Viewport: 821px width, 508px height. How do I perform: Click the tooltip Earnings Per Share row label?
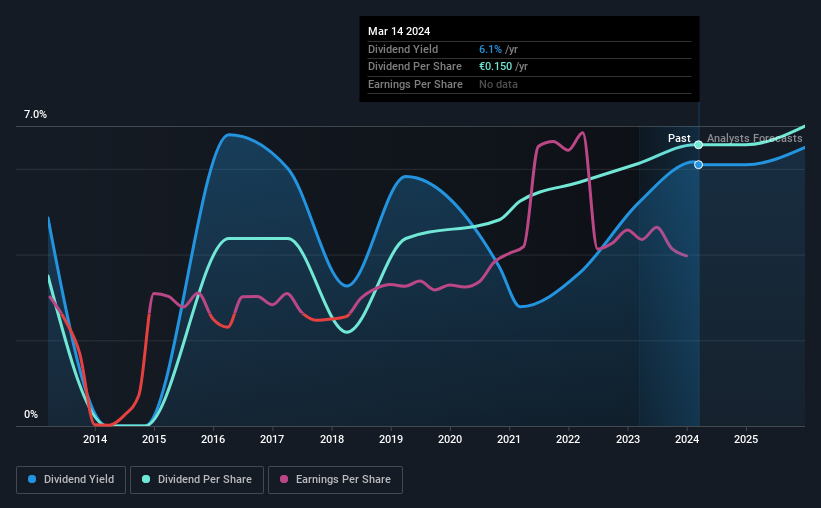pos(415,84)
